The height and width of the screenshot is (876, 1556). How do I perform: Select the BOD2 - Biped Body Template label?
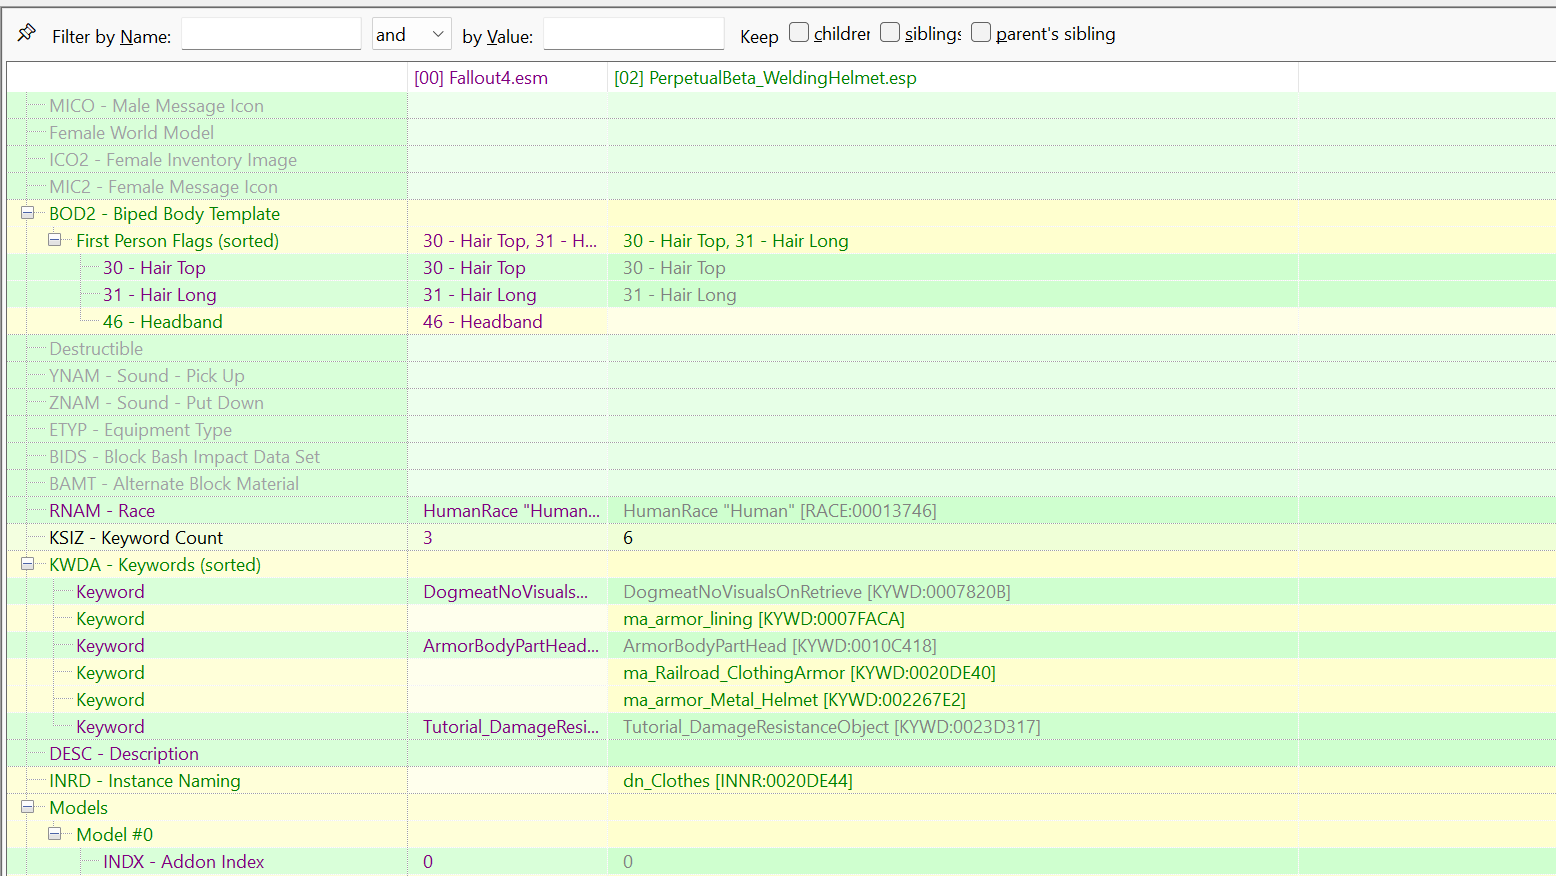point(164,214)
